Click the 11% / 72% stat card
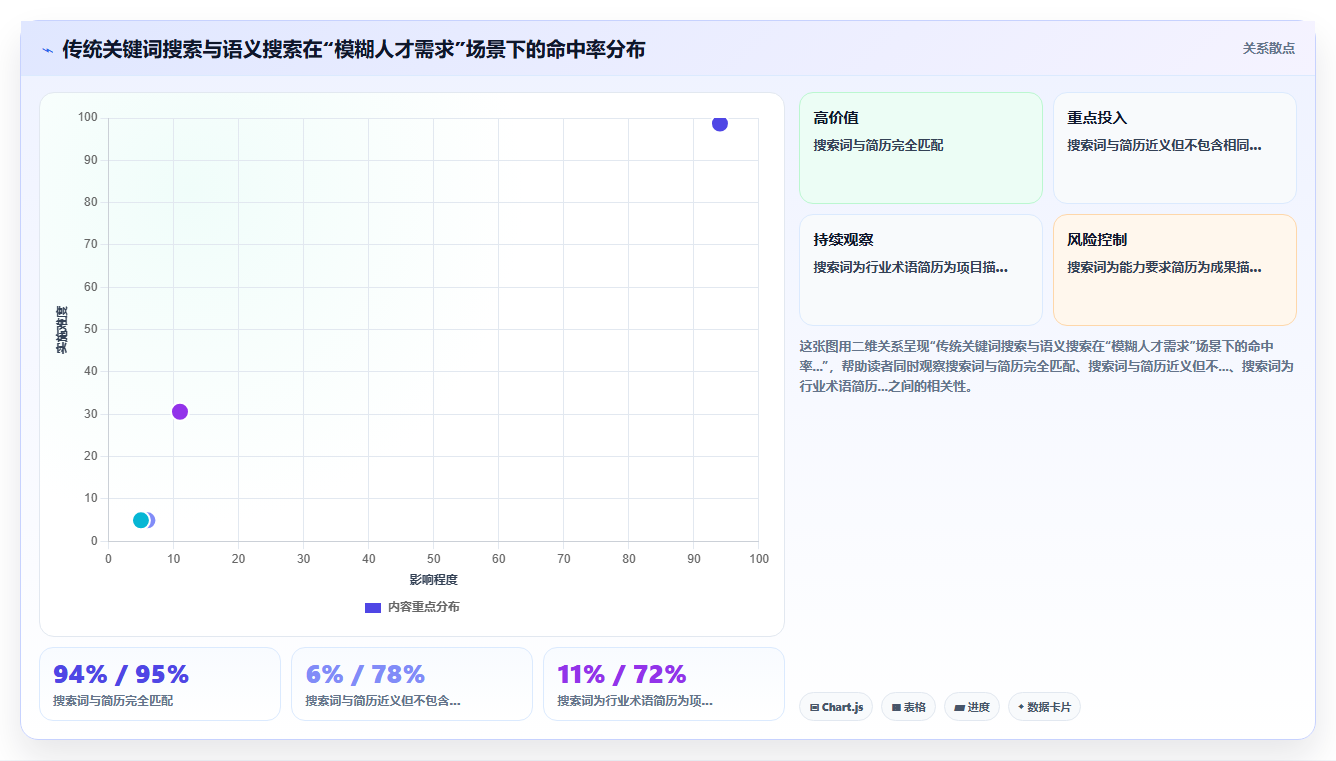The width and height of the screenshot is (1336, 761). 664,684
